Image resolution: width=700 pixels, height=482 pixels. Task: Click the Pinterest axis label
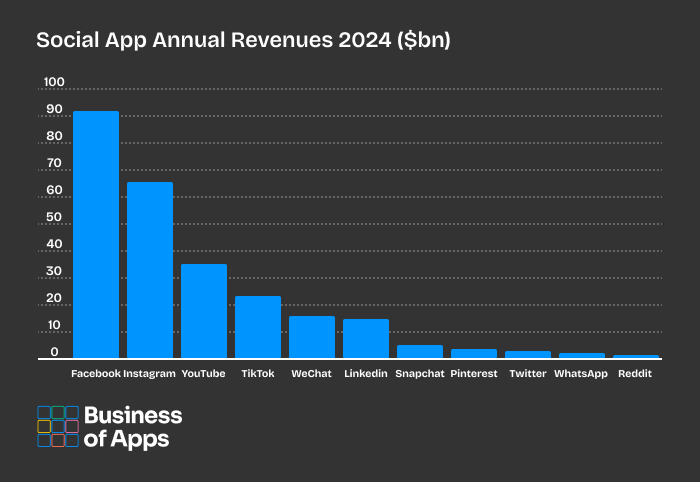coord(474,374)
